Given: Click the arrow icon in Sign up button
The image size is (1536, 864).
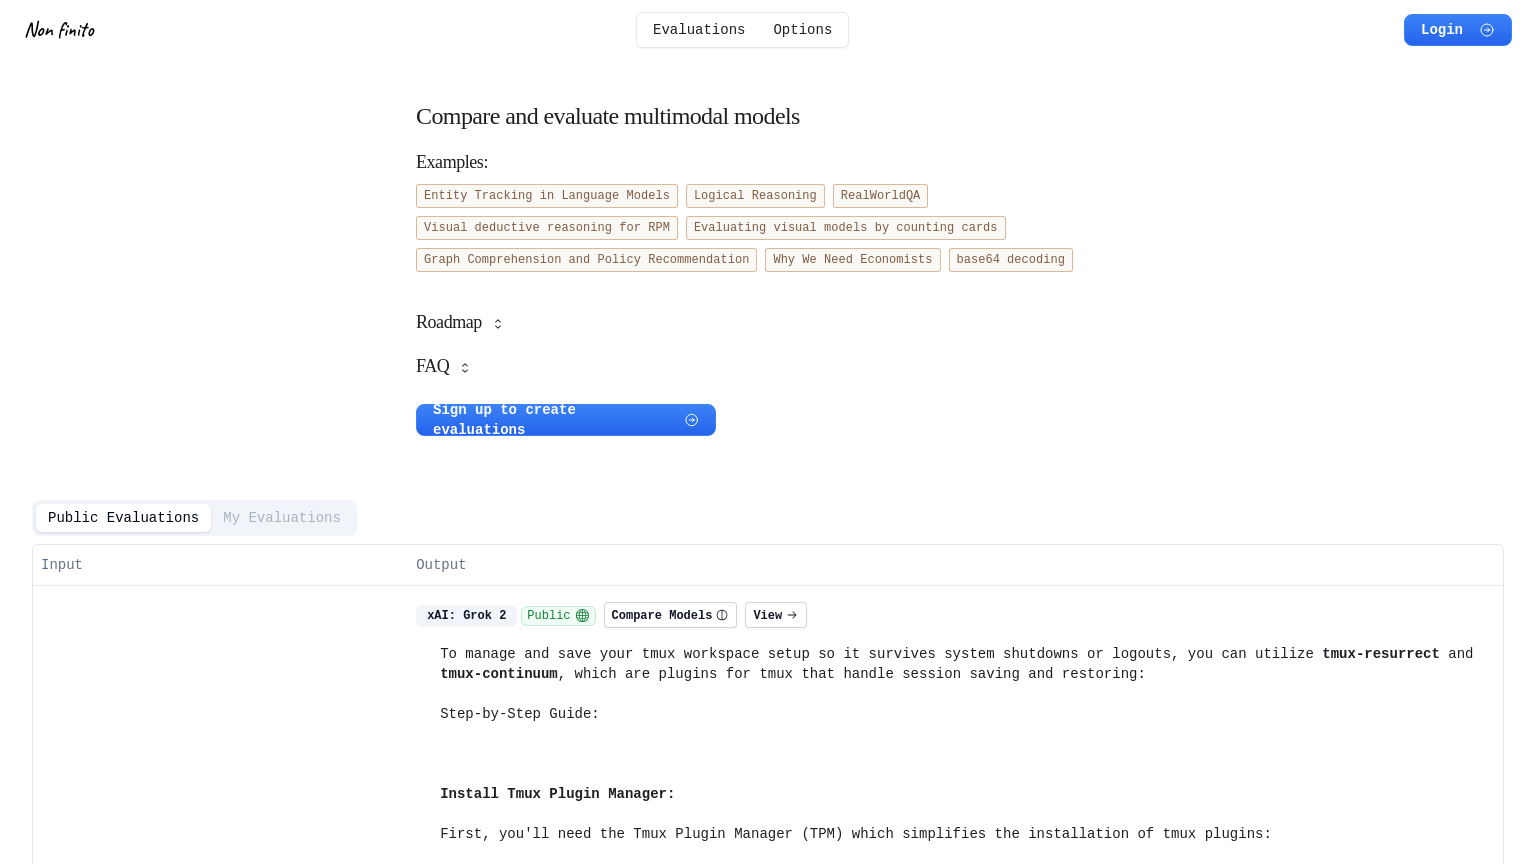Looking at the screenshot, I should (x=691, y=420).
